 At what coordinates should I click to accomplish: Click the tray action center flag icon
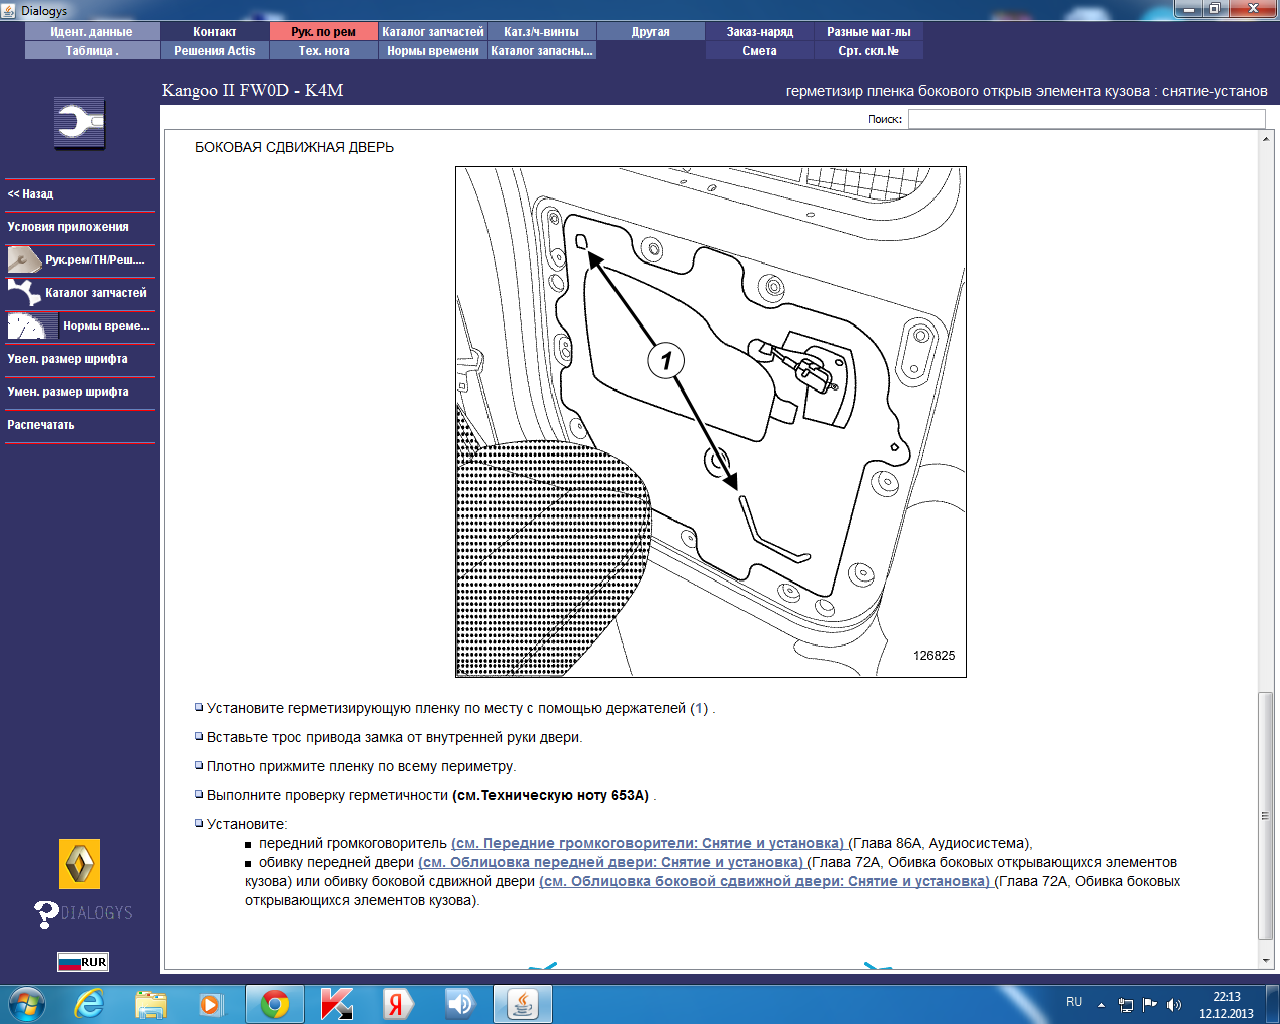tap(1150, 1005)
